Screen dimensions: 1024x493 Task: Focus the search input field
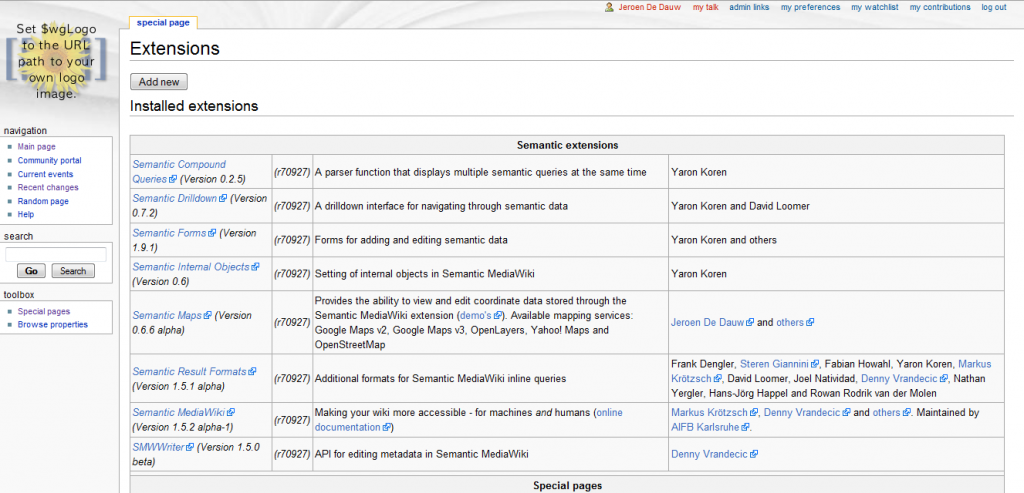click(x=56, y=255)
